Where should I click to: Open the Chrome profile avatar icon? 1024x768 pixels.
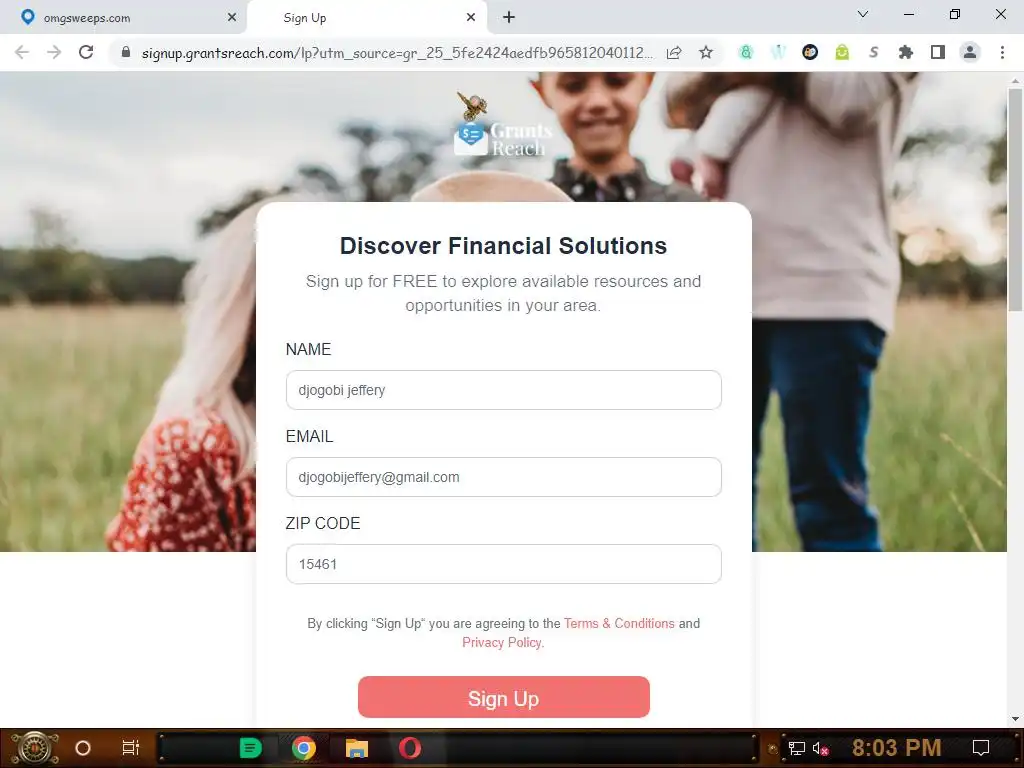pos(970,52)
